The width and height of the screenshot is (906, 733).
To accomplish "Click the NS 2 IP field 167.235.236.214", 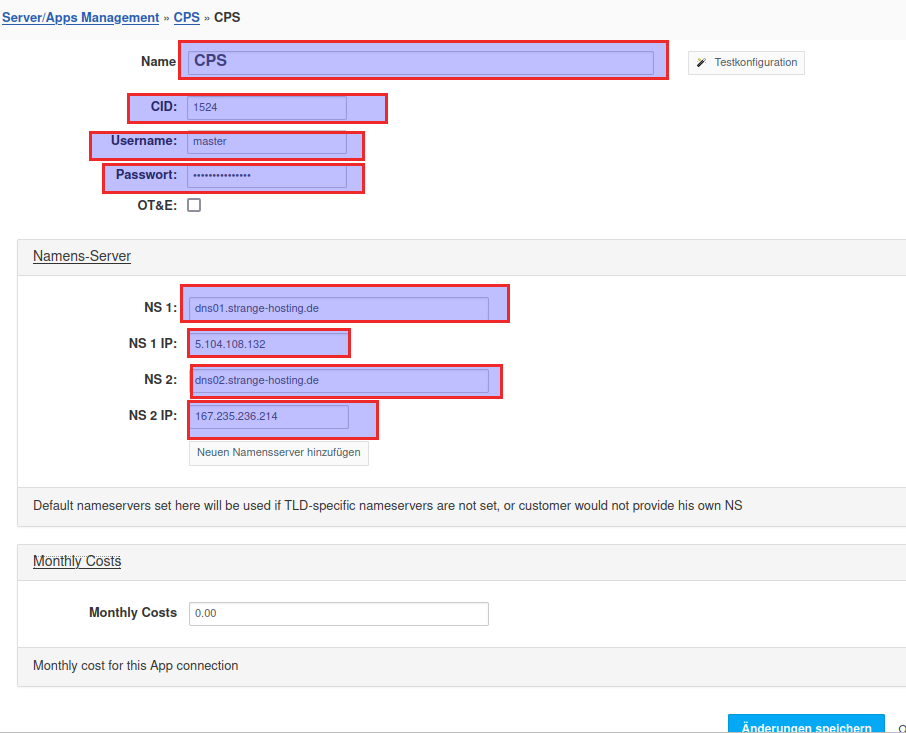I will [x=268, y=417].
